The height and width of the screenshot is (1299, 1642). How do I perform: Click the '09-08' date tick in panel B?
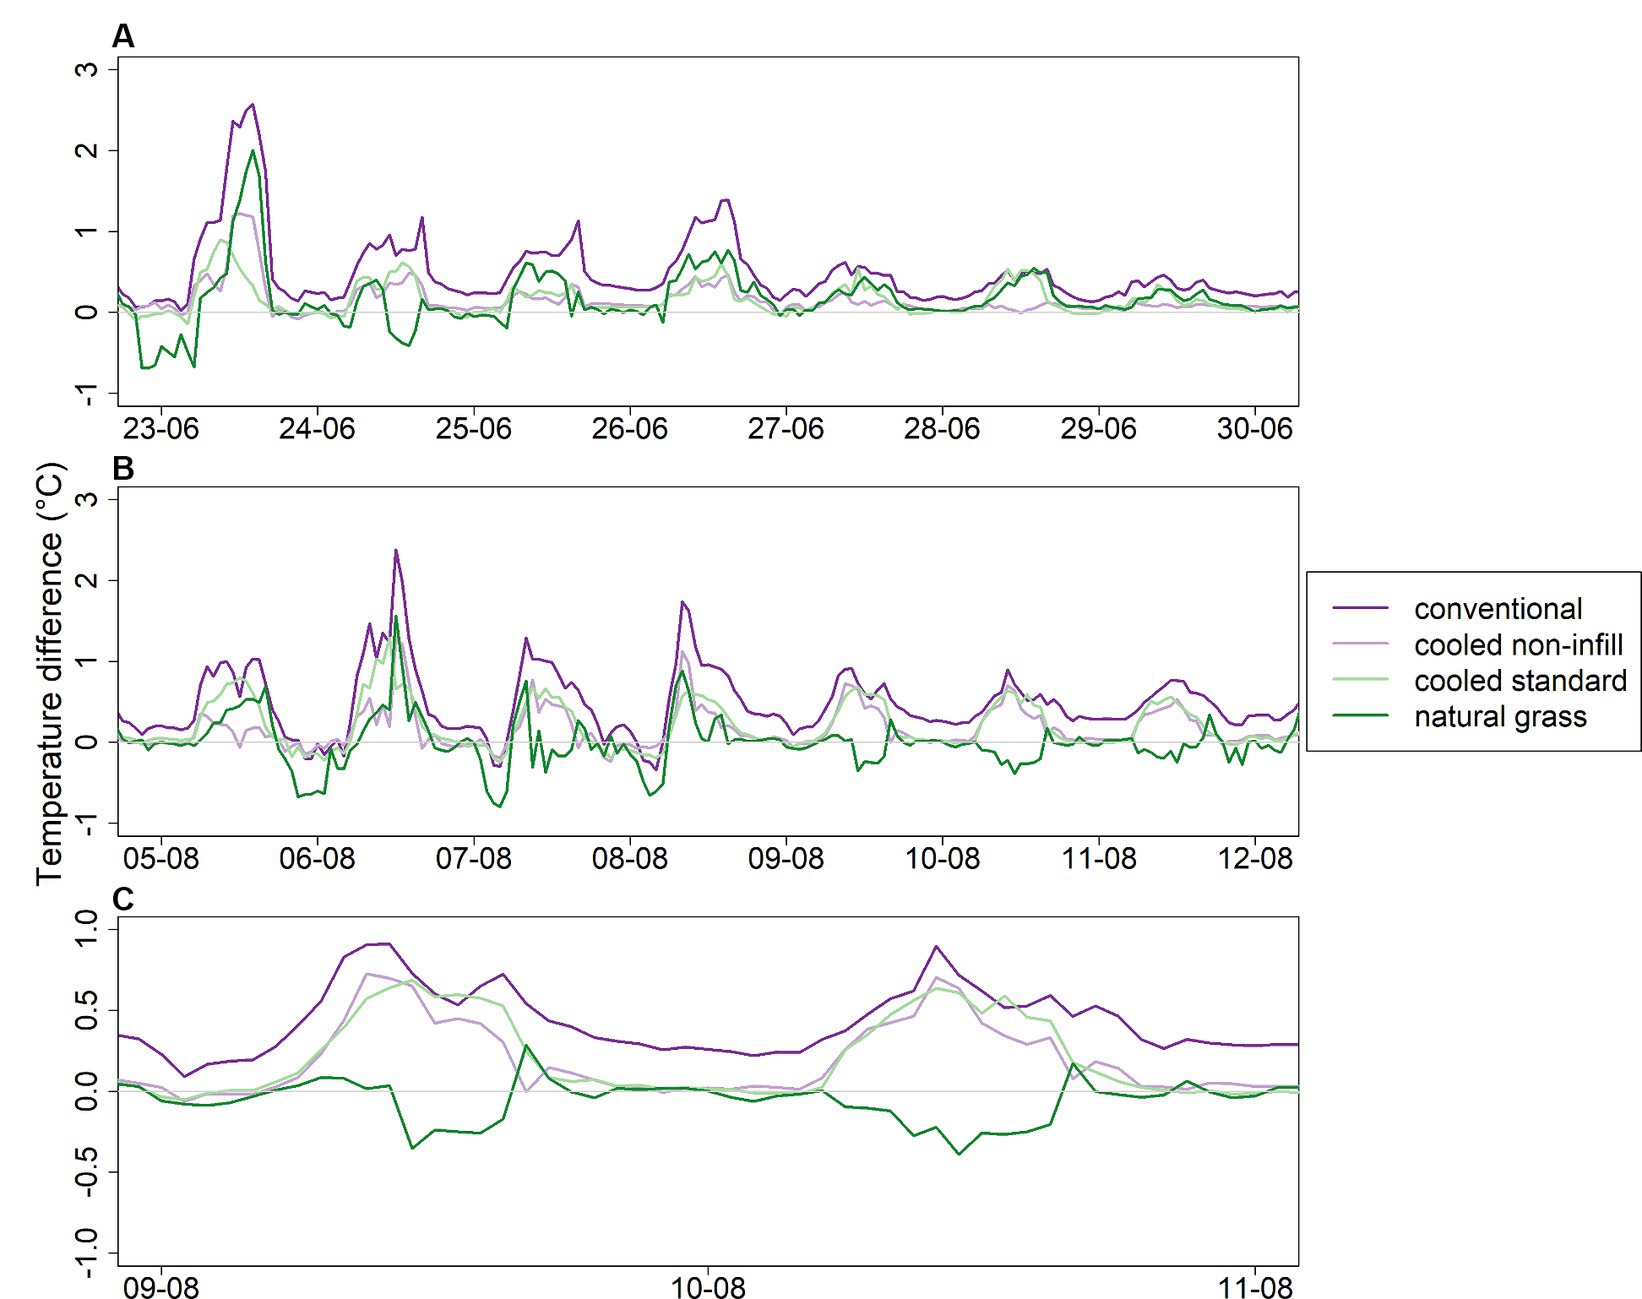[786, 859]
